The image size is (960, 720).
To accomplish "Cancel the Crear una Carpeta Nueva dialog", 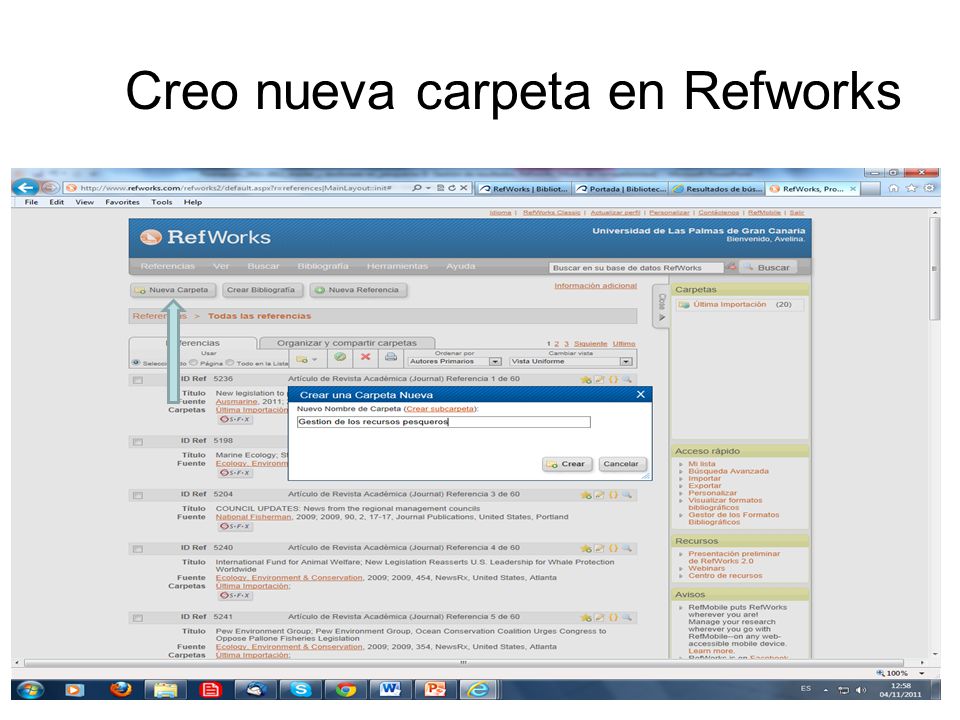I will coord(621,464).
